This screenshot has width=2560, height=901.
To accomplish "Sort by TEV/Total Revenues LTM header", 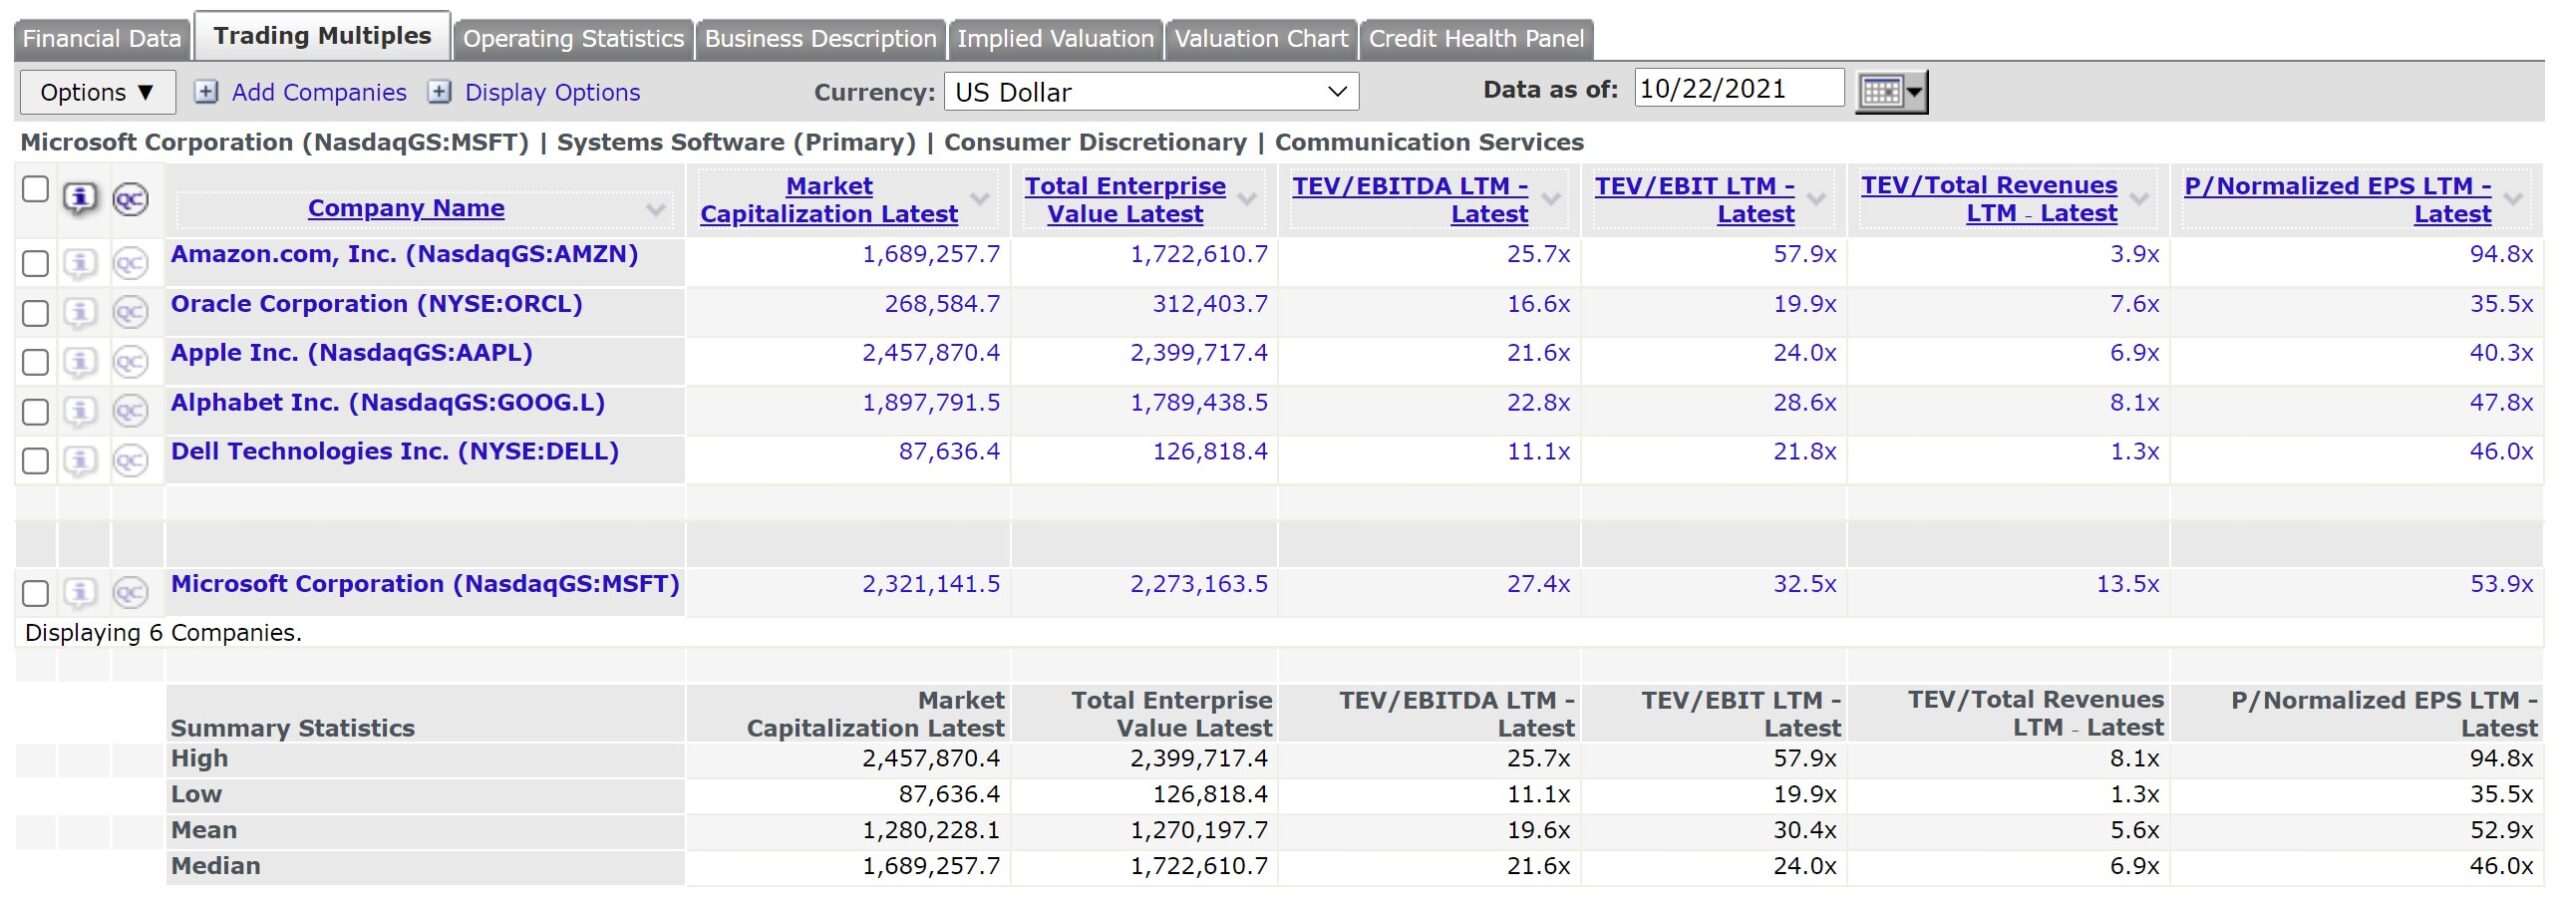I will pos(1989,199).
